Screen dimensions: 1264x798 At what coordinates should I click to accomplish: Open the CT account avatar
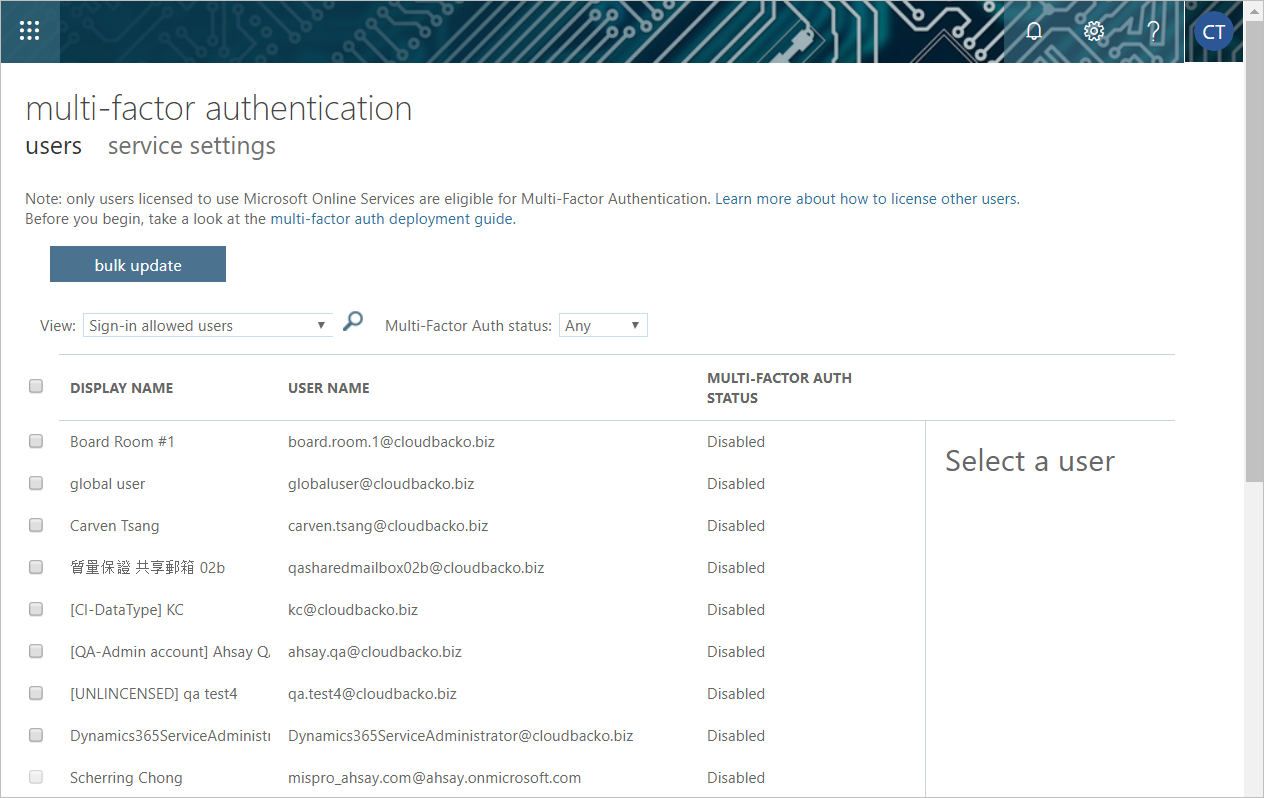pyautogui.click(x=1213, y=32)
